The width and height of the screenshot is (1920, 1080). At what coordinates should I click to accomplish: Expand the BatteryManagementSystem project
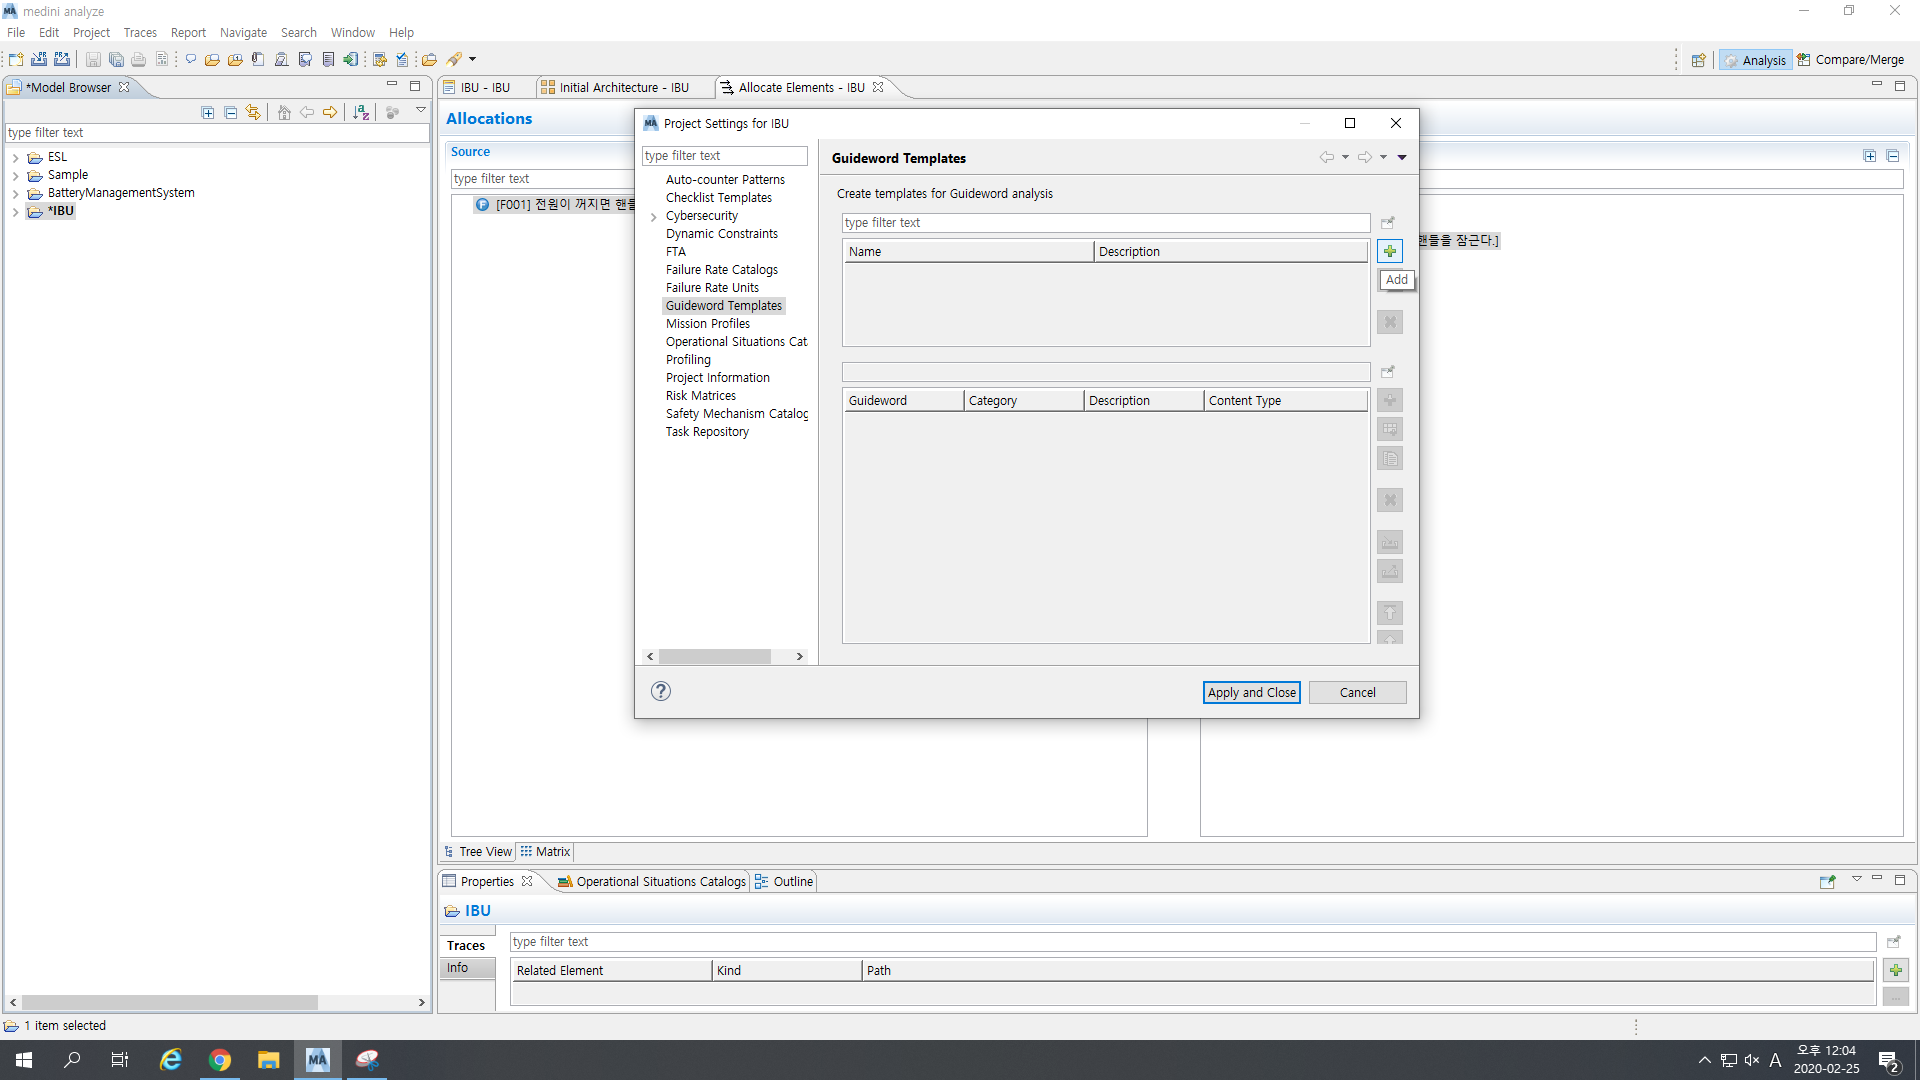pos(16,193)
